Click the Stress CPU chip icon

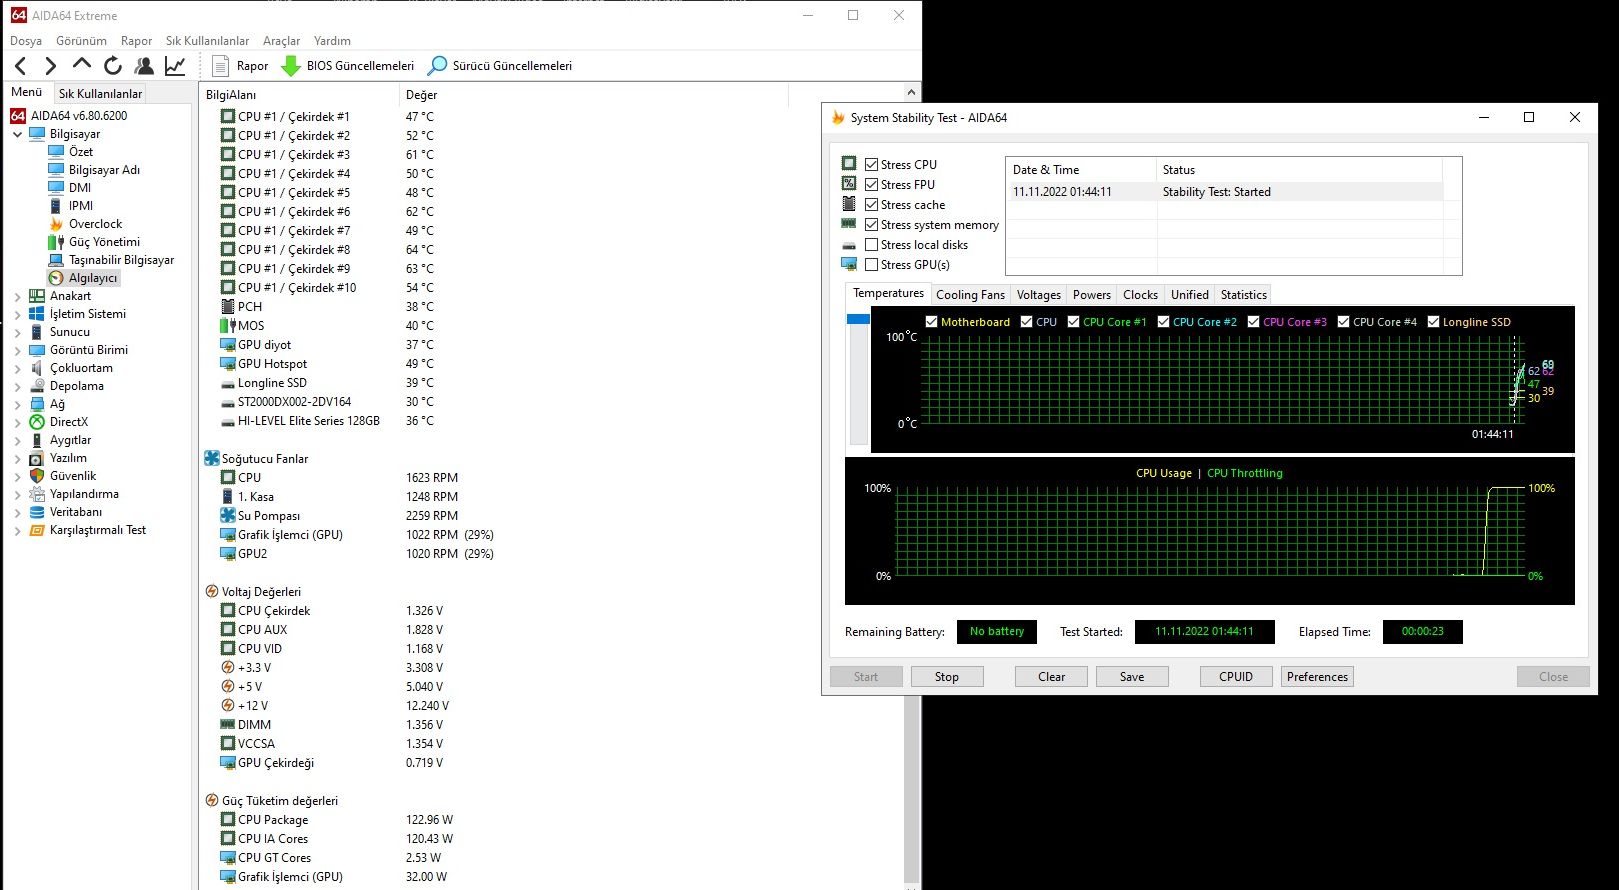click(x=849, y=164)
